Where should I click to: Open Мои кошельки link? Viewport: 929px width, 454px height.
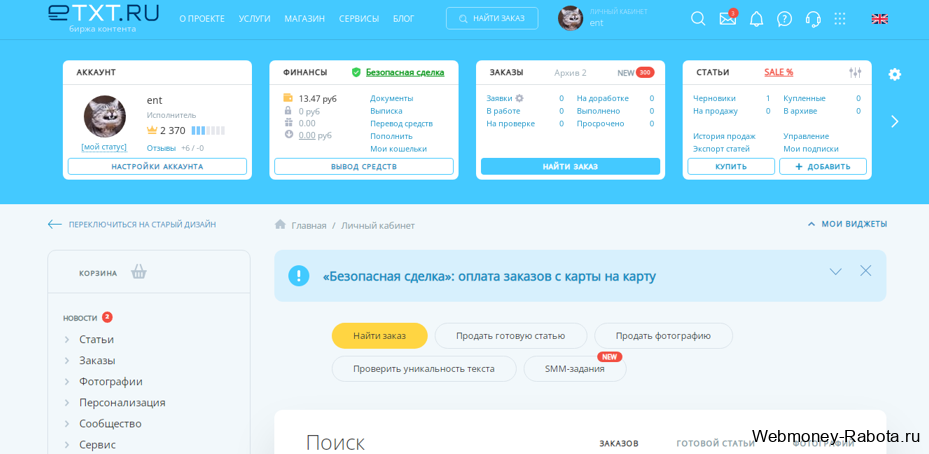pyautogui.click(x=399, y=149)
